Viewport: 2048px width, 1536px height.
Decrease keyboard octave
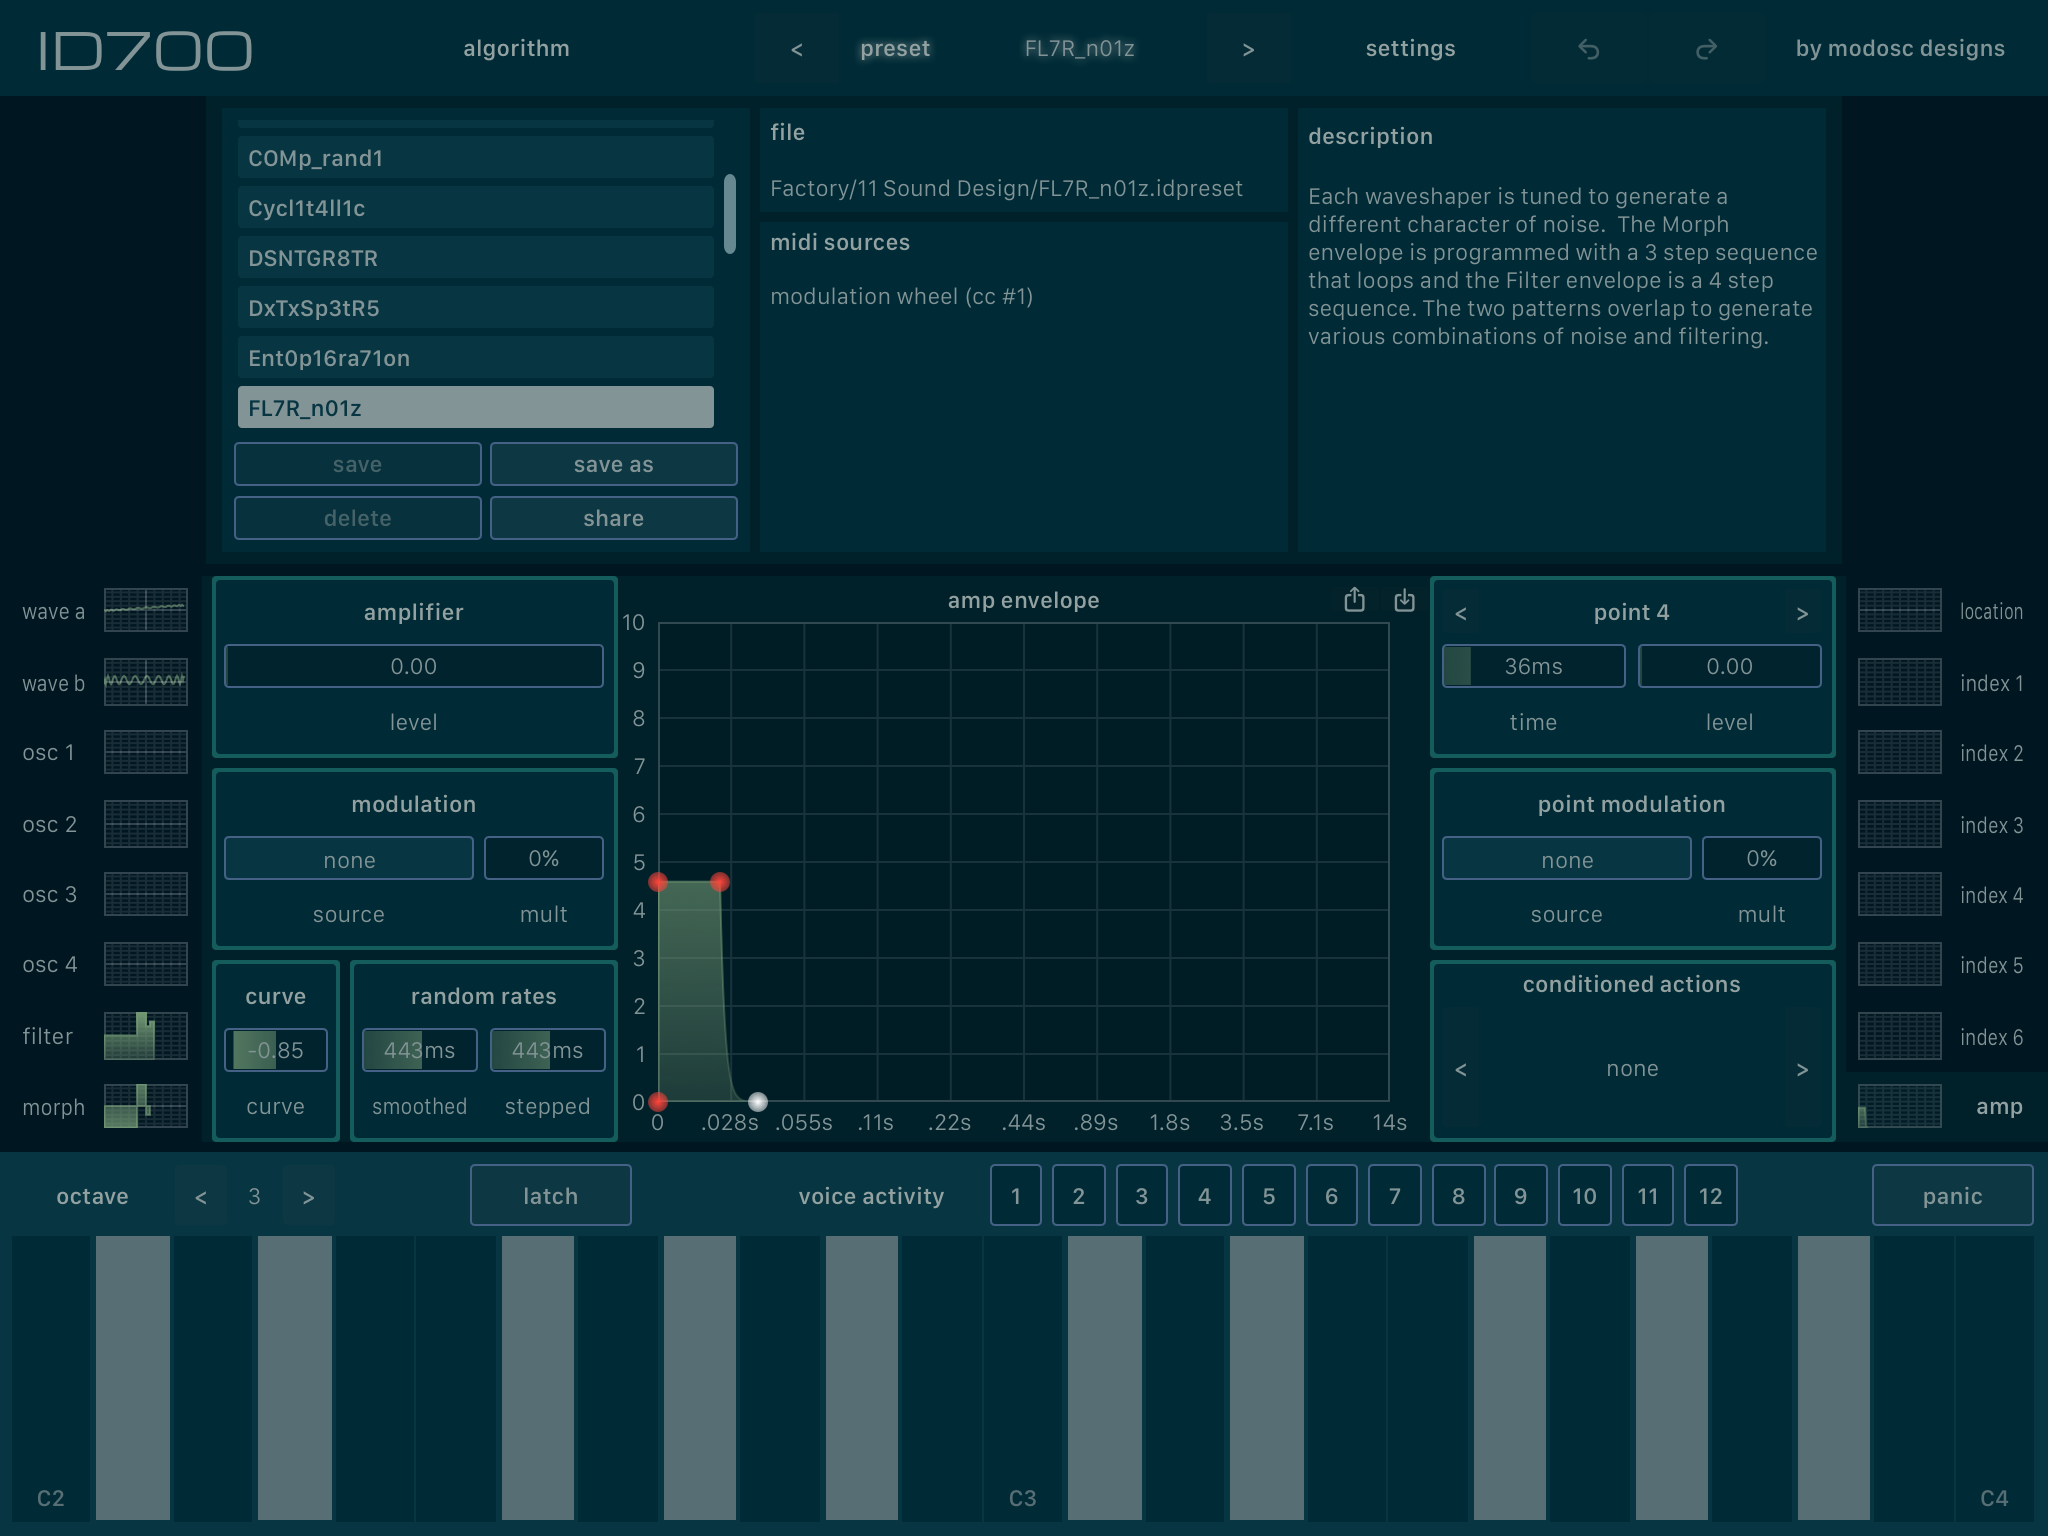[x=201, y=1196]
